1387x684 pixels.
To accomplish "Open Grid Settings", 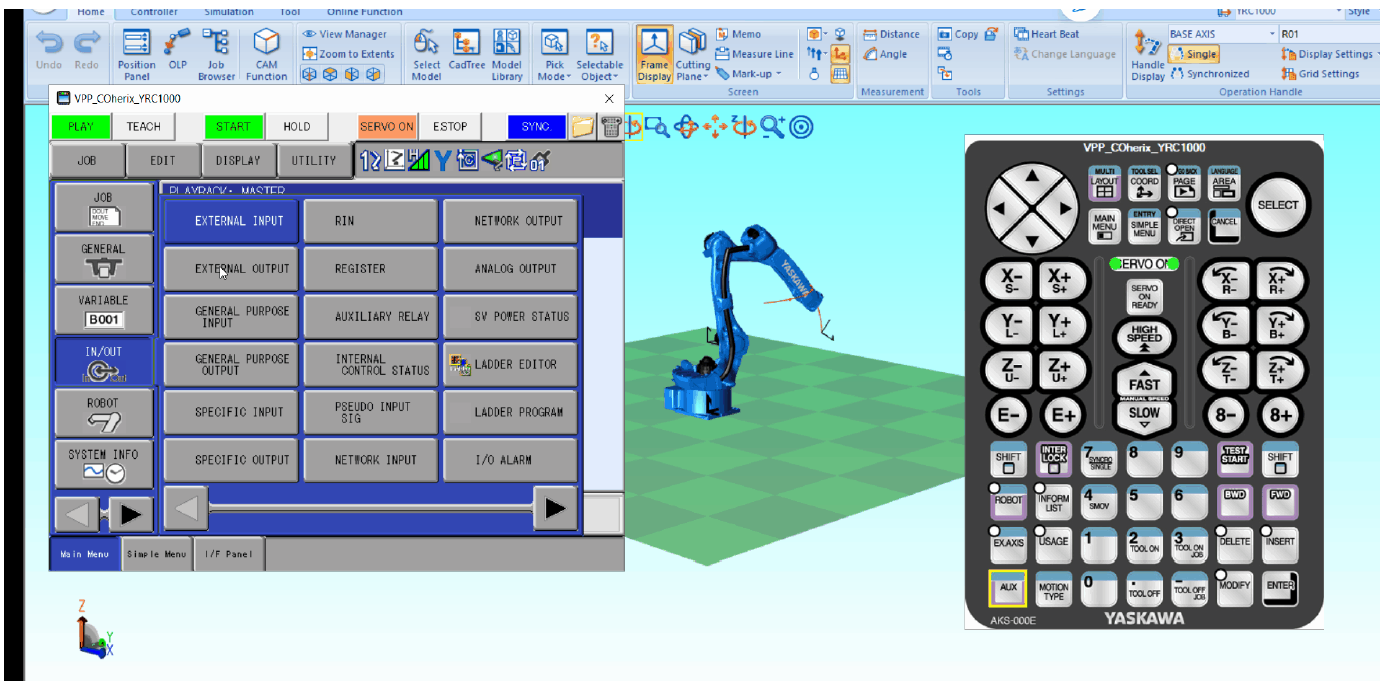I will 1320,73.
